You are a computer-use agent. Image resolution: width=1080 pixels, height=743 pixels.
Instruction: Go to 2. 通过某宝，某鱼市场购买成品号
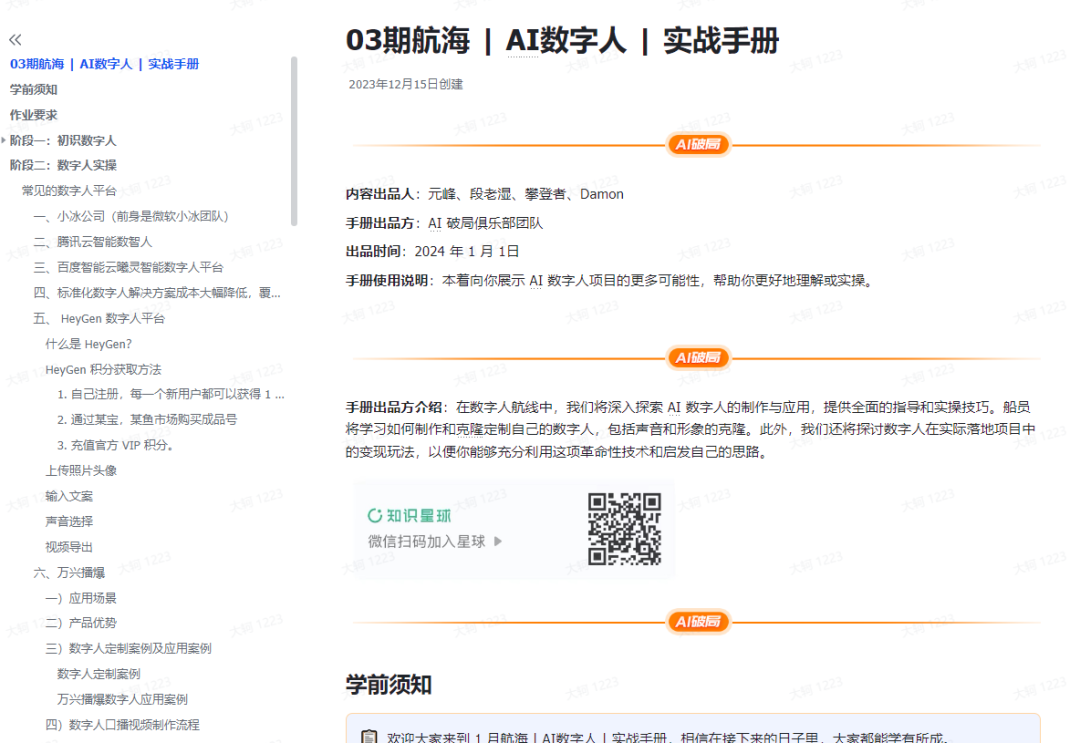pyautogui.click(x=147, y=419)
